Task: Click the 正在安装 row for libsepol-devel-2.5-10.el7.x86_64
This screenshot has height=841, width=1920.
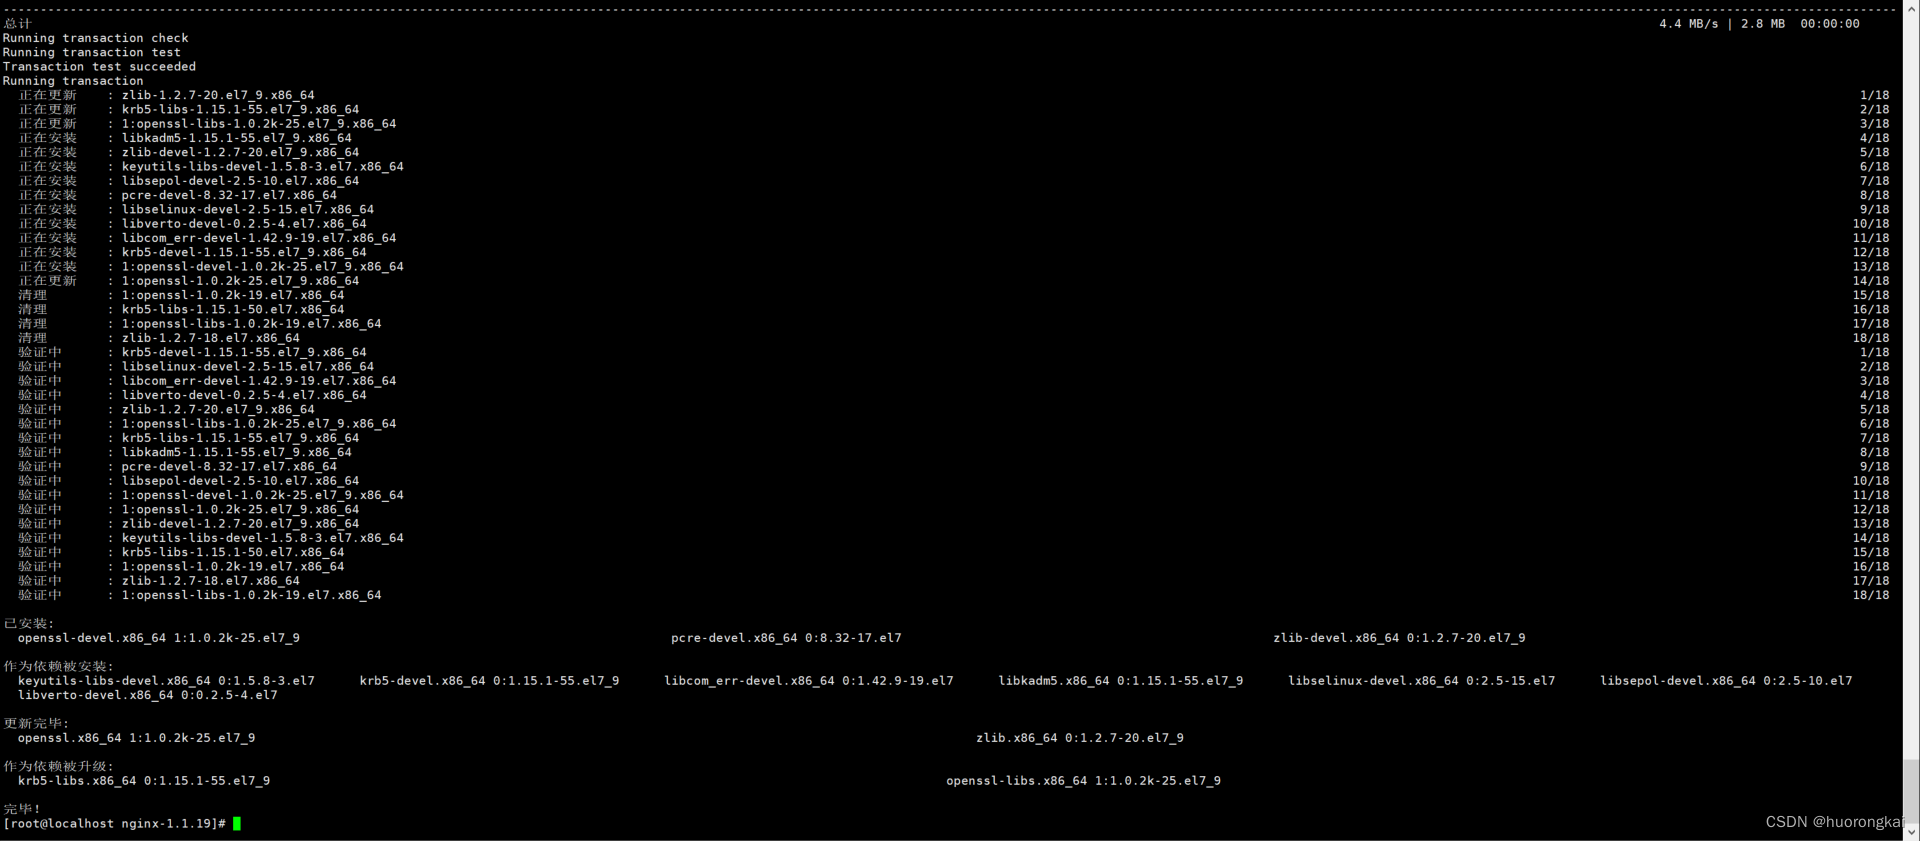Action: pos(953,181)
